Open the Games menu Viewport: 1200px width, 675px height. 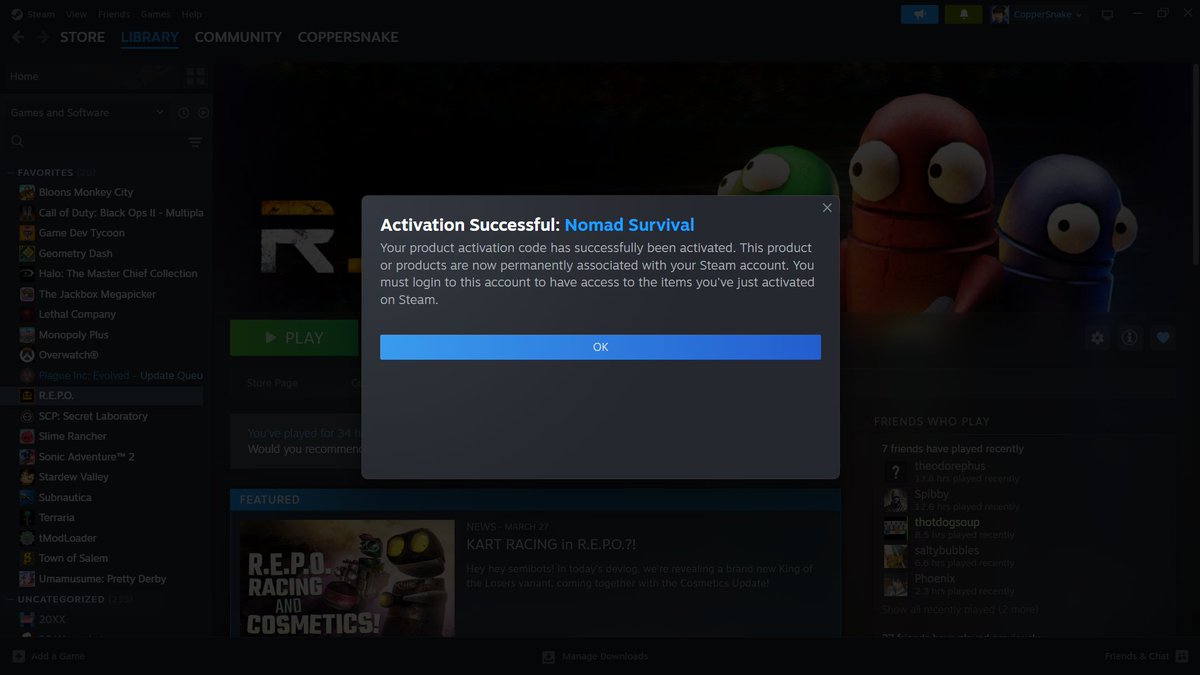[x=156, y=14]
